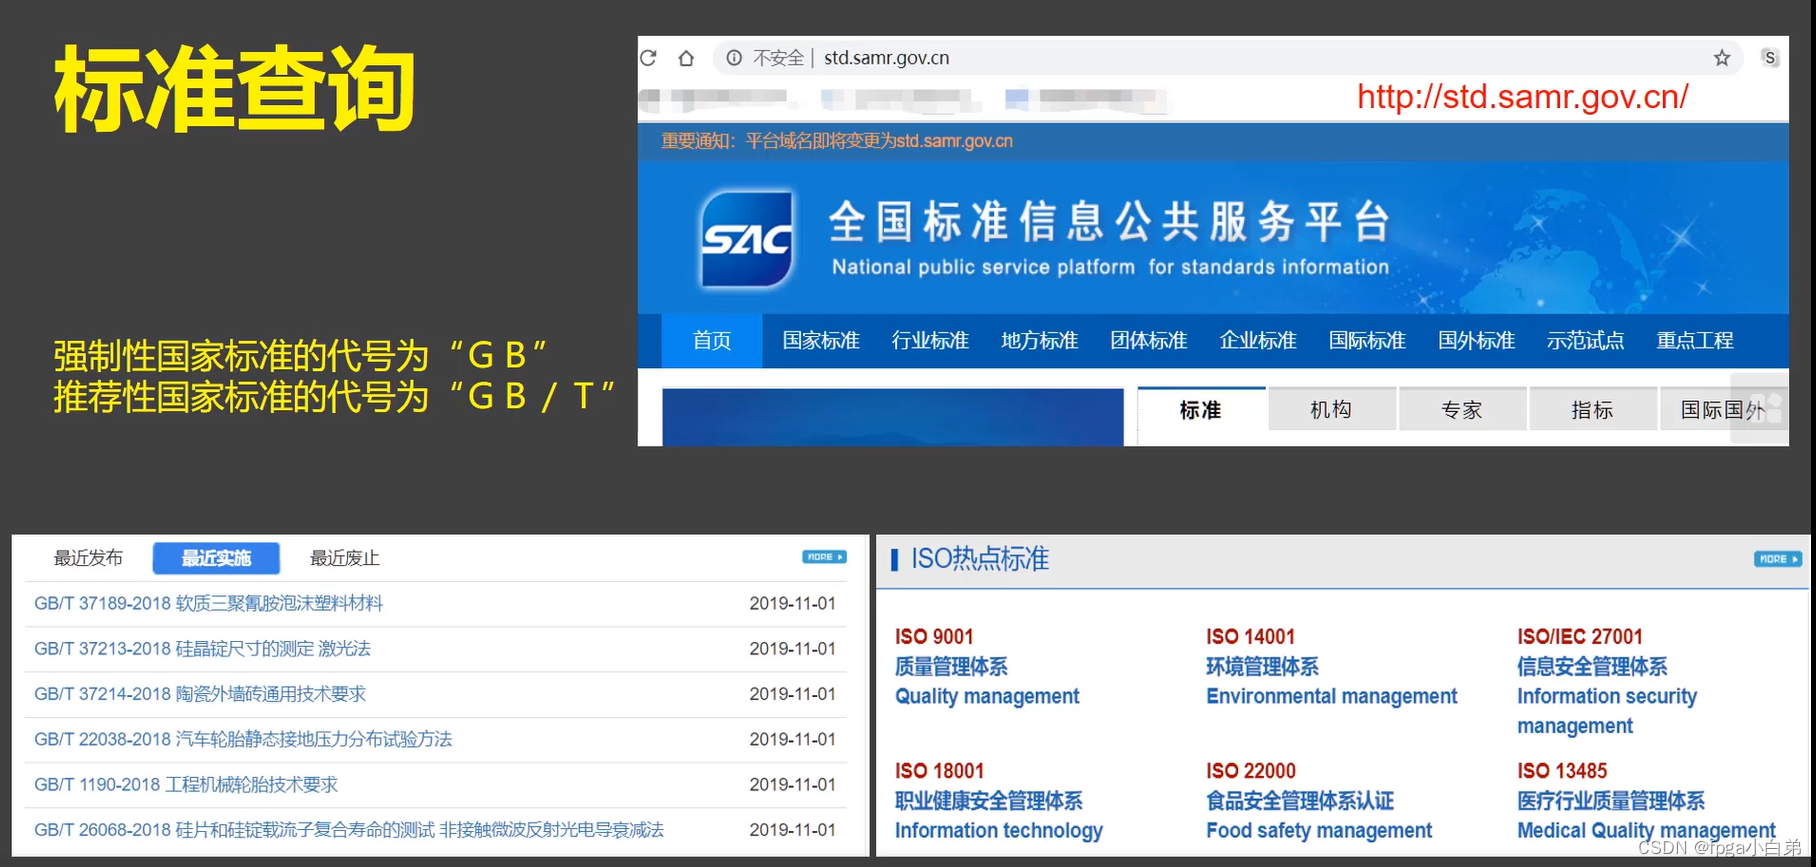Click MORE button in ISO热点标准 panel
Screen dimensions: 1816x867
point(1778,559)
